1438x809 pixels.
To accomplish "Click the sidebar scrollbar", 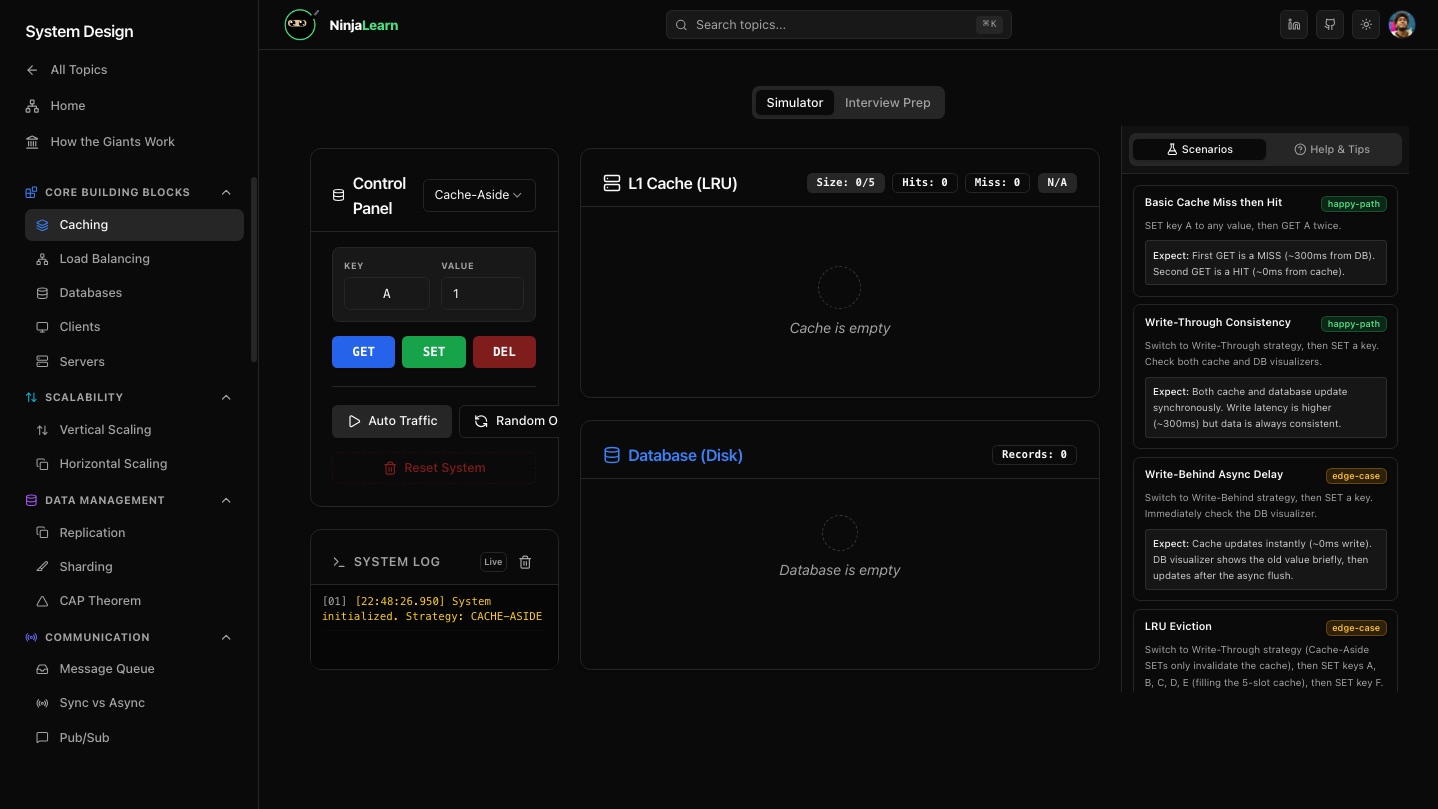I will tap(254, 270).
